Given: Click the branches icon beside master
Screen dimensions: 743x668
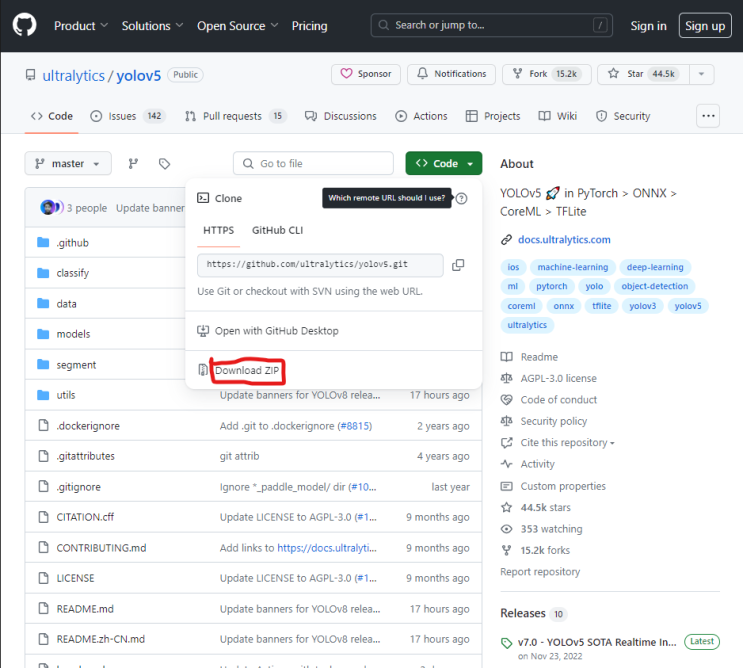Looking at the screenshot, I should pyautogui.click(x=133, y=164).
